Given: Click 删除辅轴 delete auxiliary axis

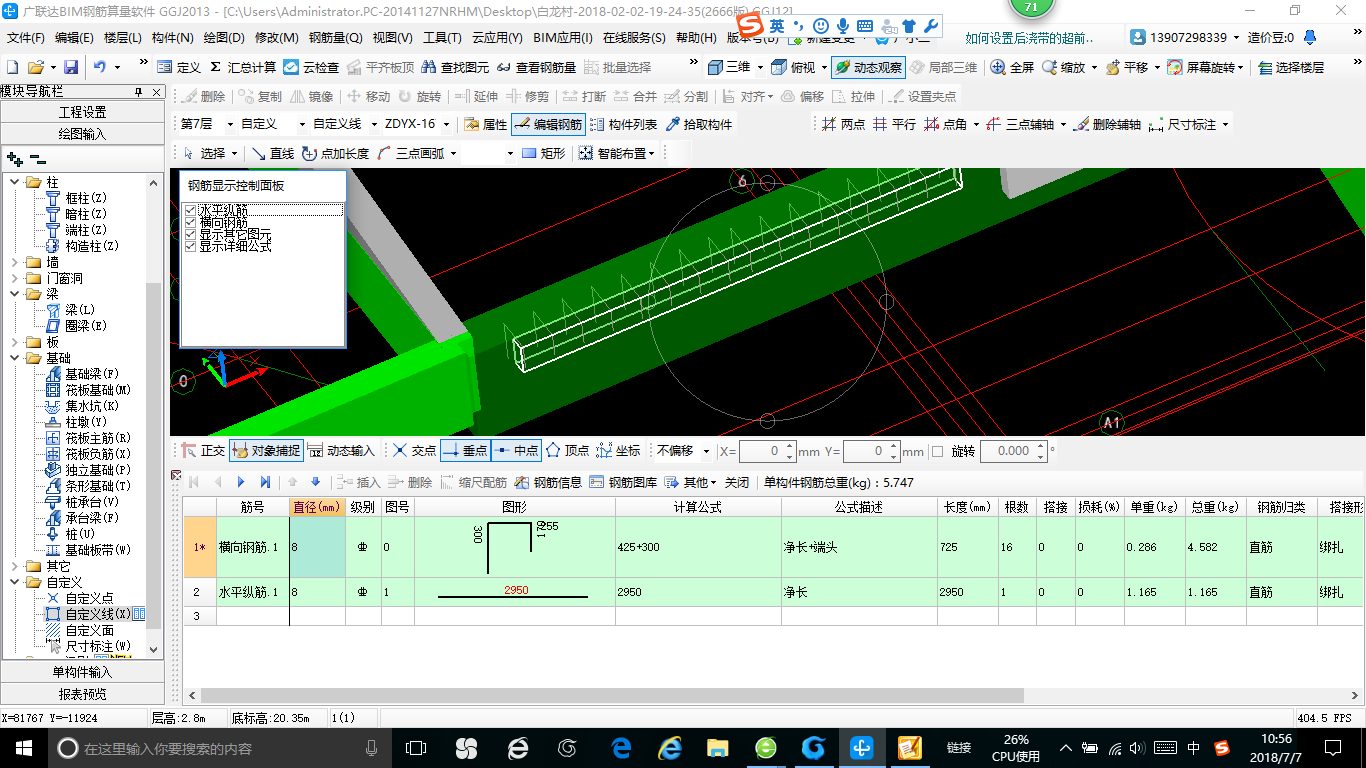Looking at the screenshot, I should pos(1106,125).
